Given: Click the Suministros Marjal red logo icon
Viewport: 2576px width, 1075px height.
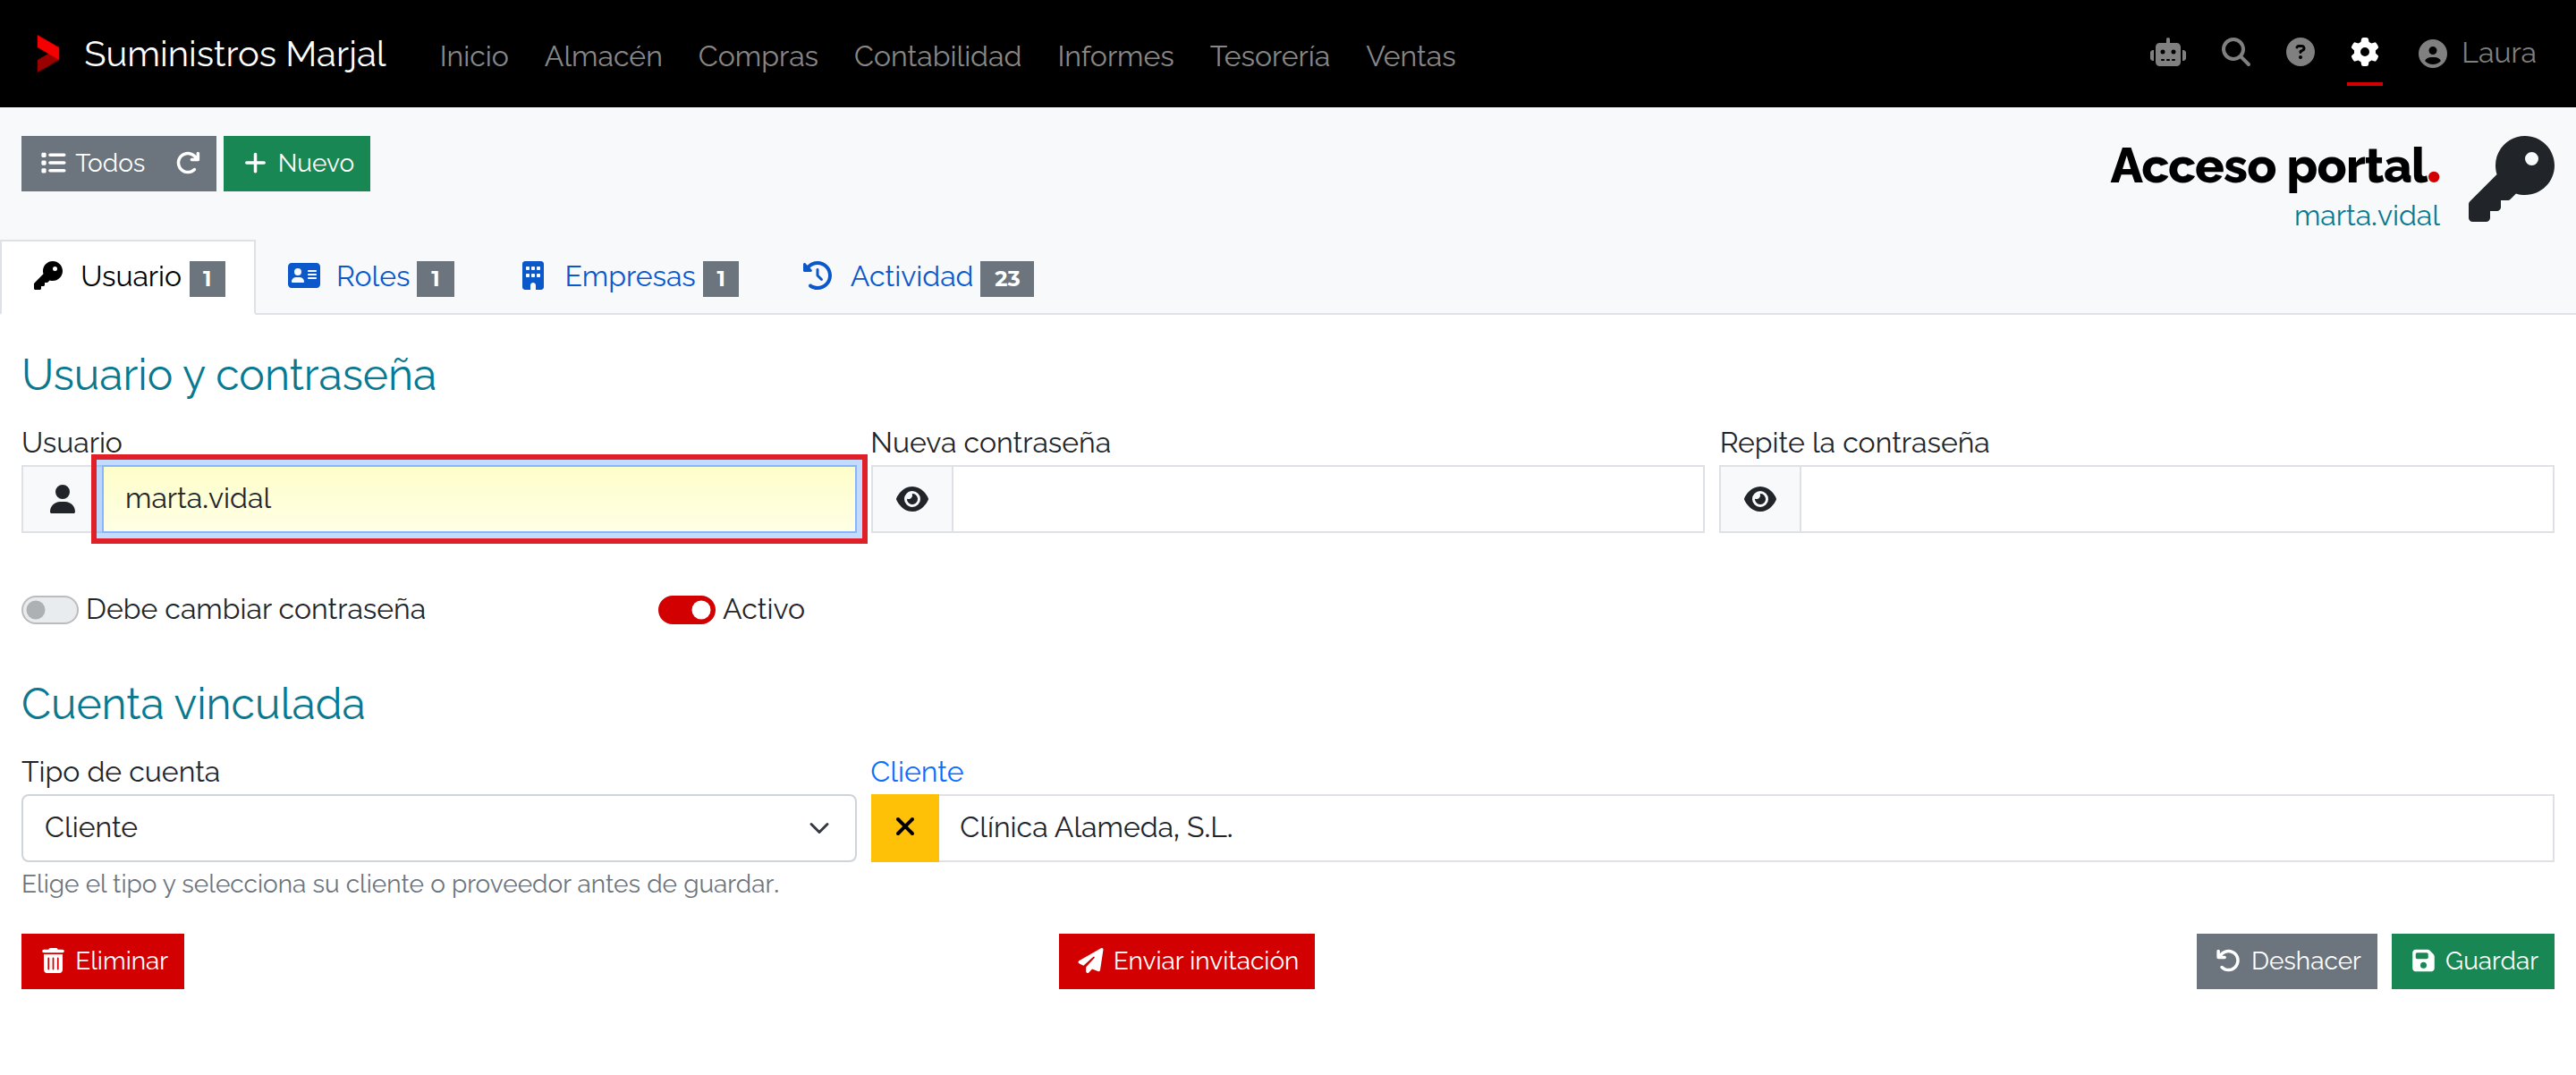Looking at the screenshot, I should [x=47, y=54].
